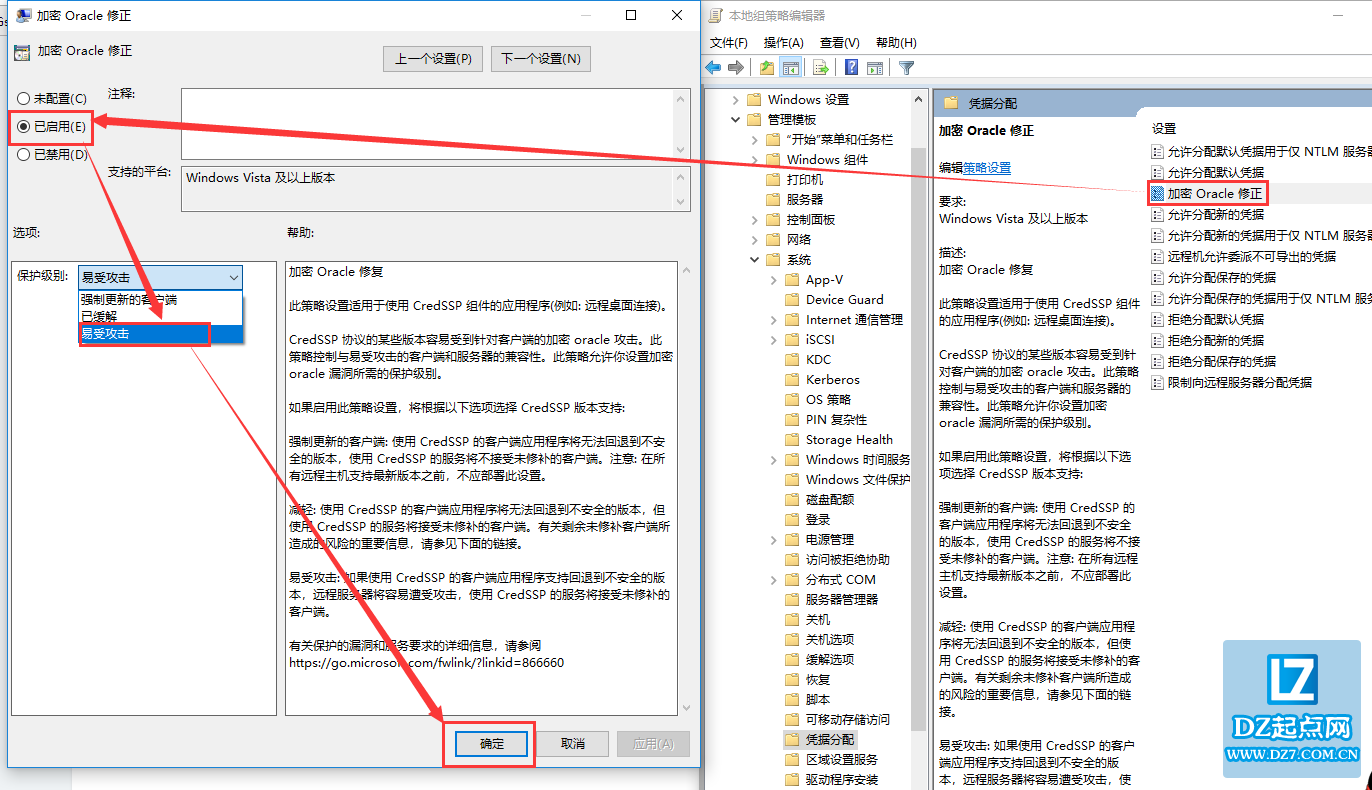This screenshot has width=1372, height=790.
Task: Select the 服务器管理器 tree item
Action: [x=842, y=599]
